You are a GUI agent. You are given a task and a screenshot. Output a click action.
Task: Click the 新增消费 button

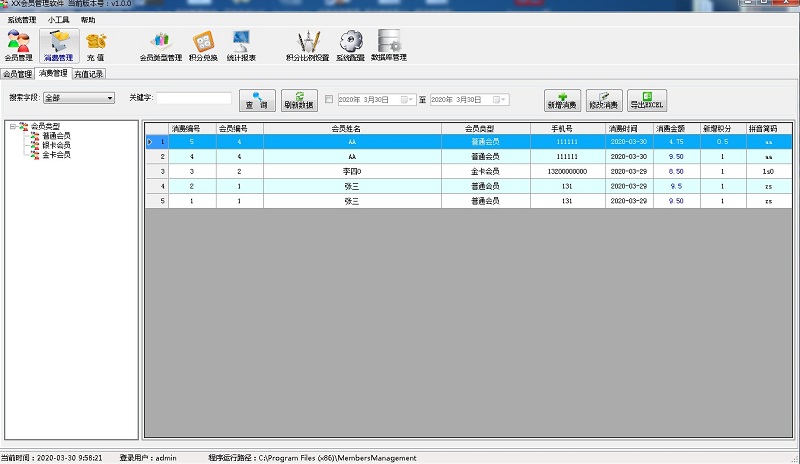pyautogui.click(x=562, y=99)
